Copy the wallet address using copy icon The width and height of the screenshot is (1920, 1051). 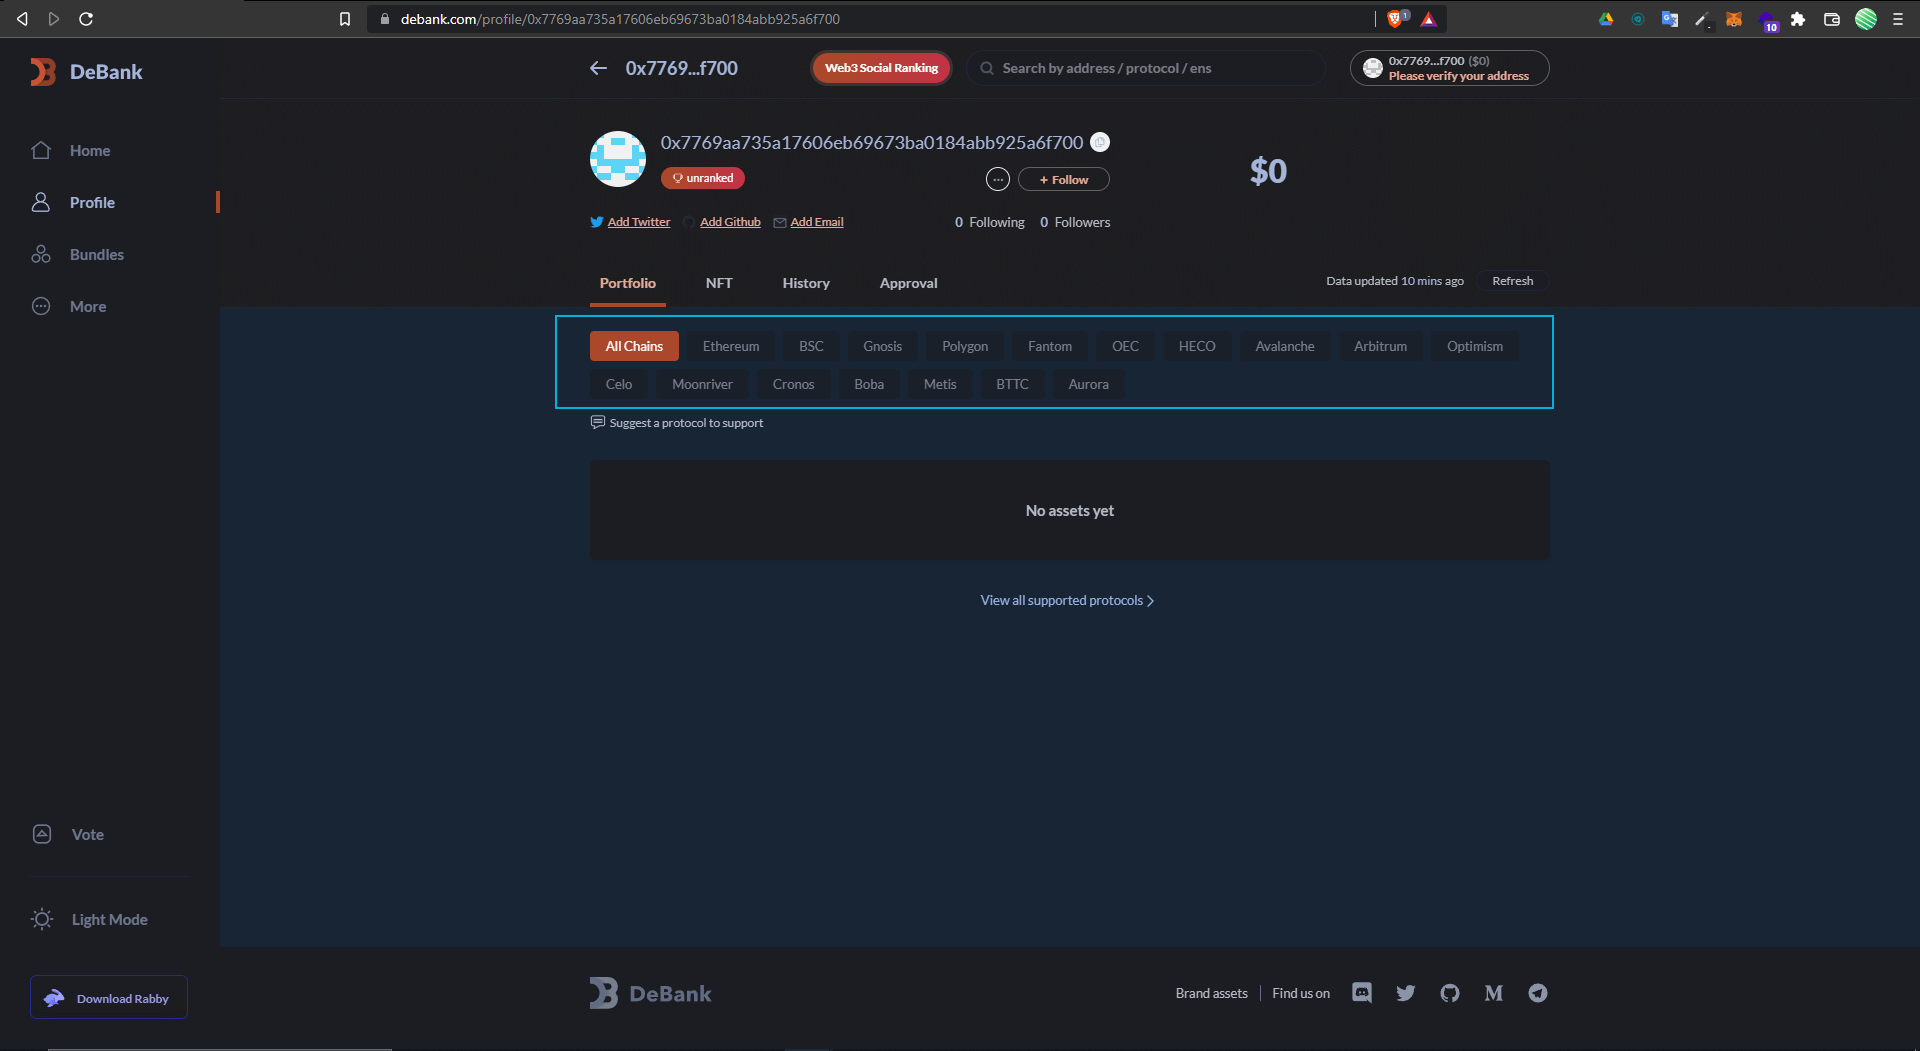coord(1099,142)
